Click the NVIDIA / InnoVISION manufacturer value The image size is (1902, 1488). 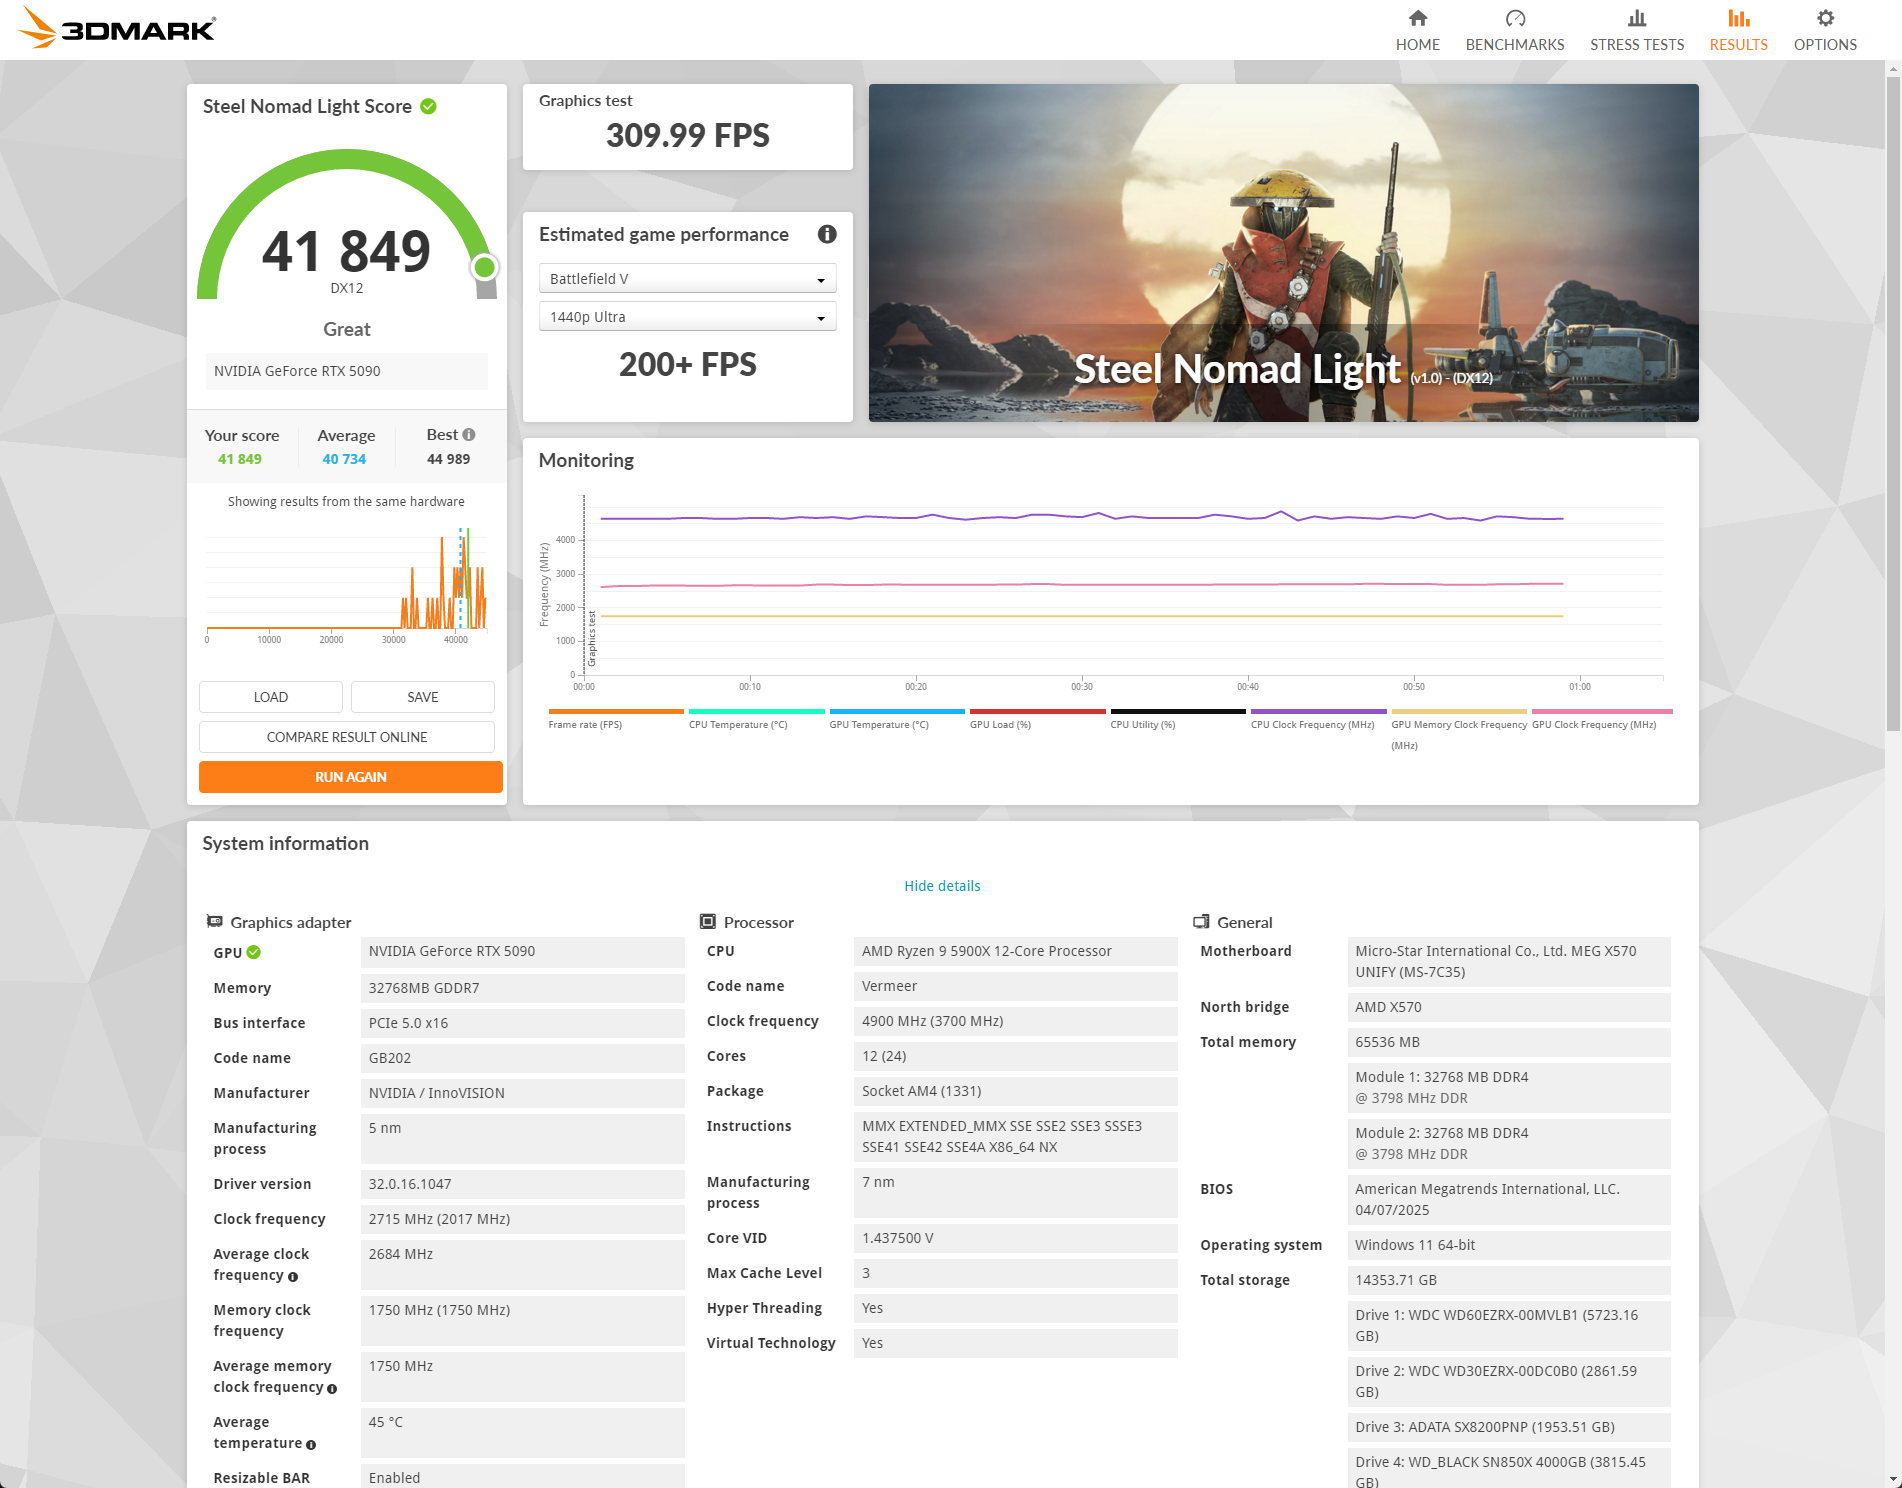pyautogui.click(x=522, y=1093)
